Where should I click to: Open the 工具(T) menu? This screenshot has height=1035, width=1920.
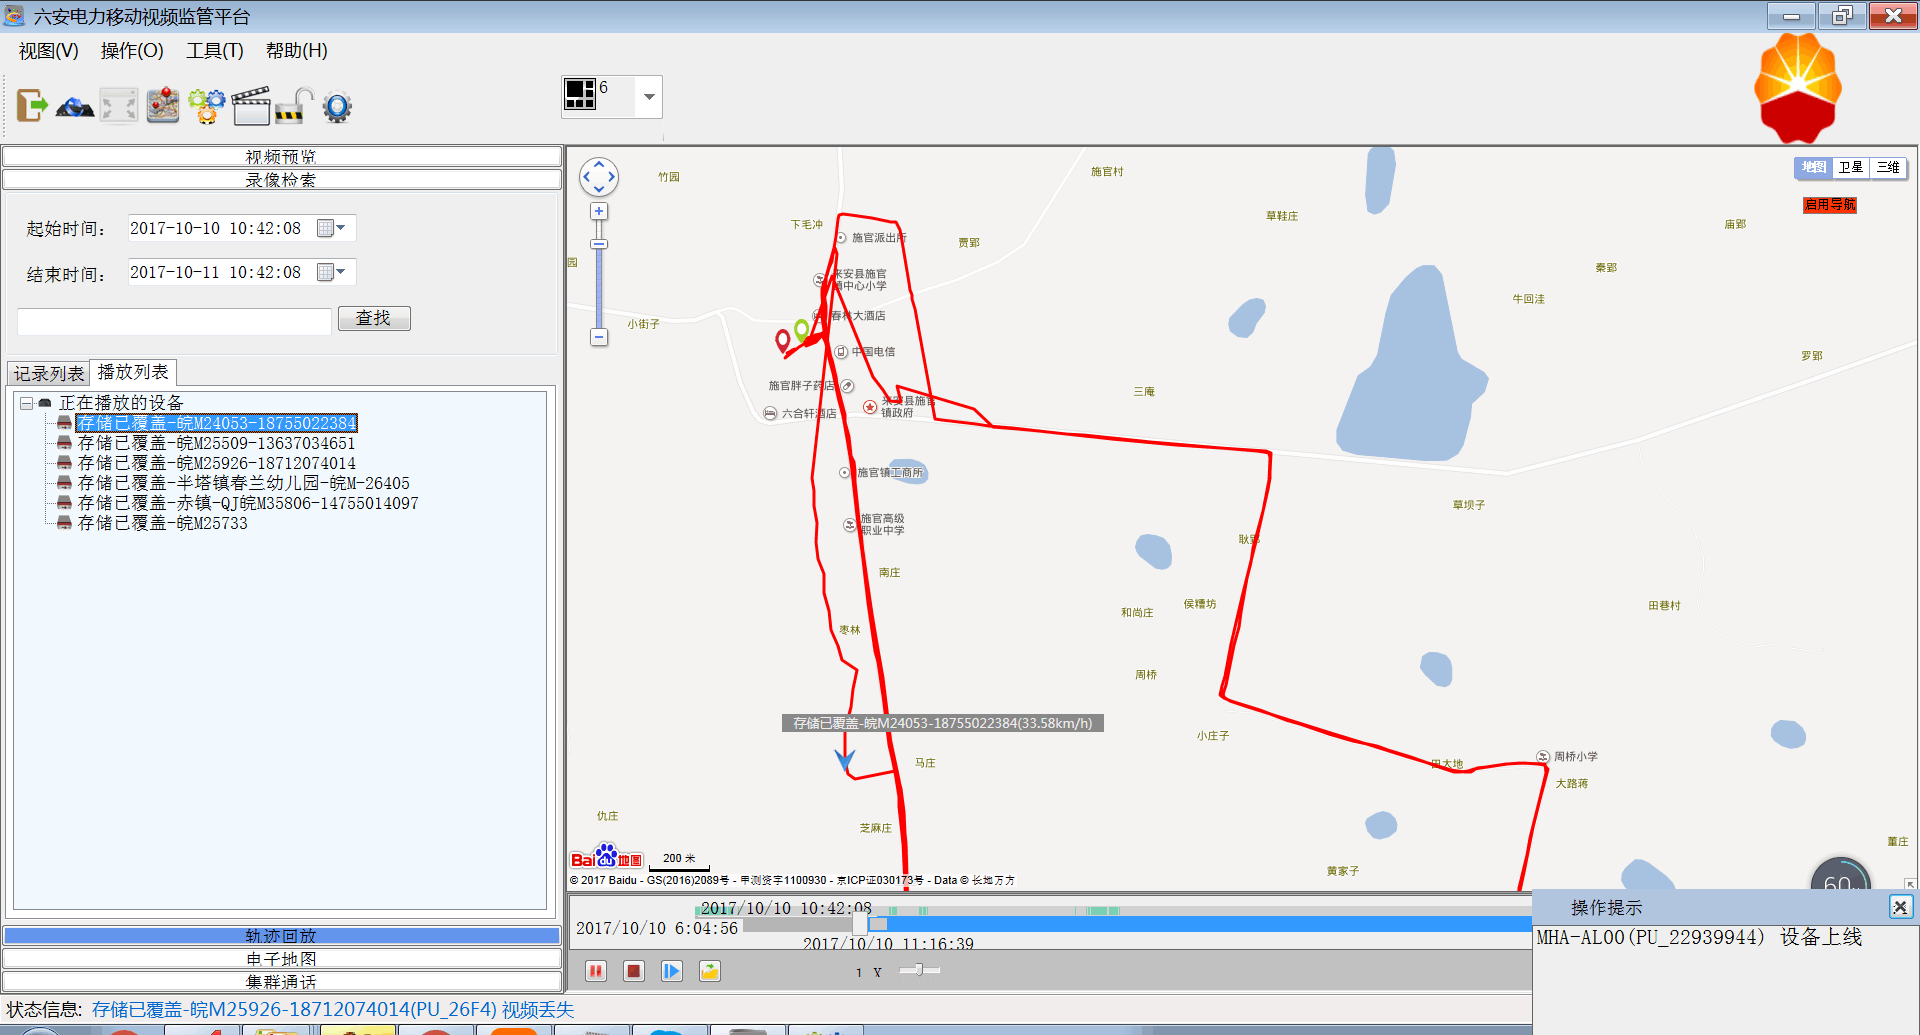[x=214, y=51]
